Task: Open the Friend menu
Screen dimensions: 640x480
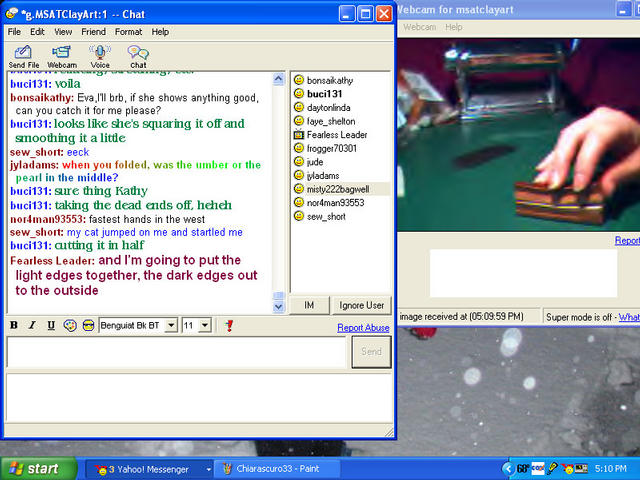Action: [x=93, y=32]
